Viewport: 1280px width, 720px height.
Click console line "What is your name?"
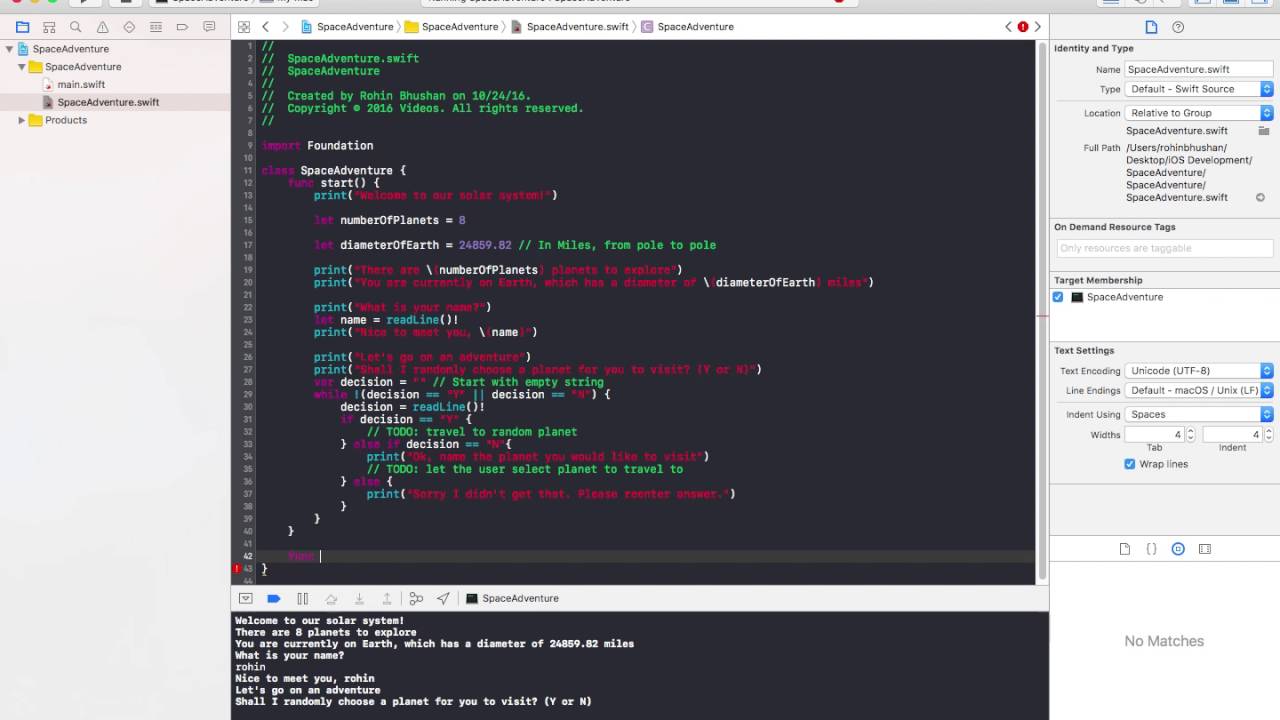[290, 656]
